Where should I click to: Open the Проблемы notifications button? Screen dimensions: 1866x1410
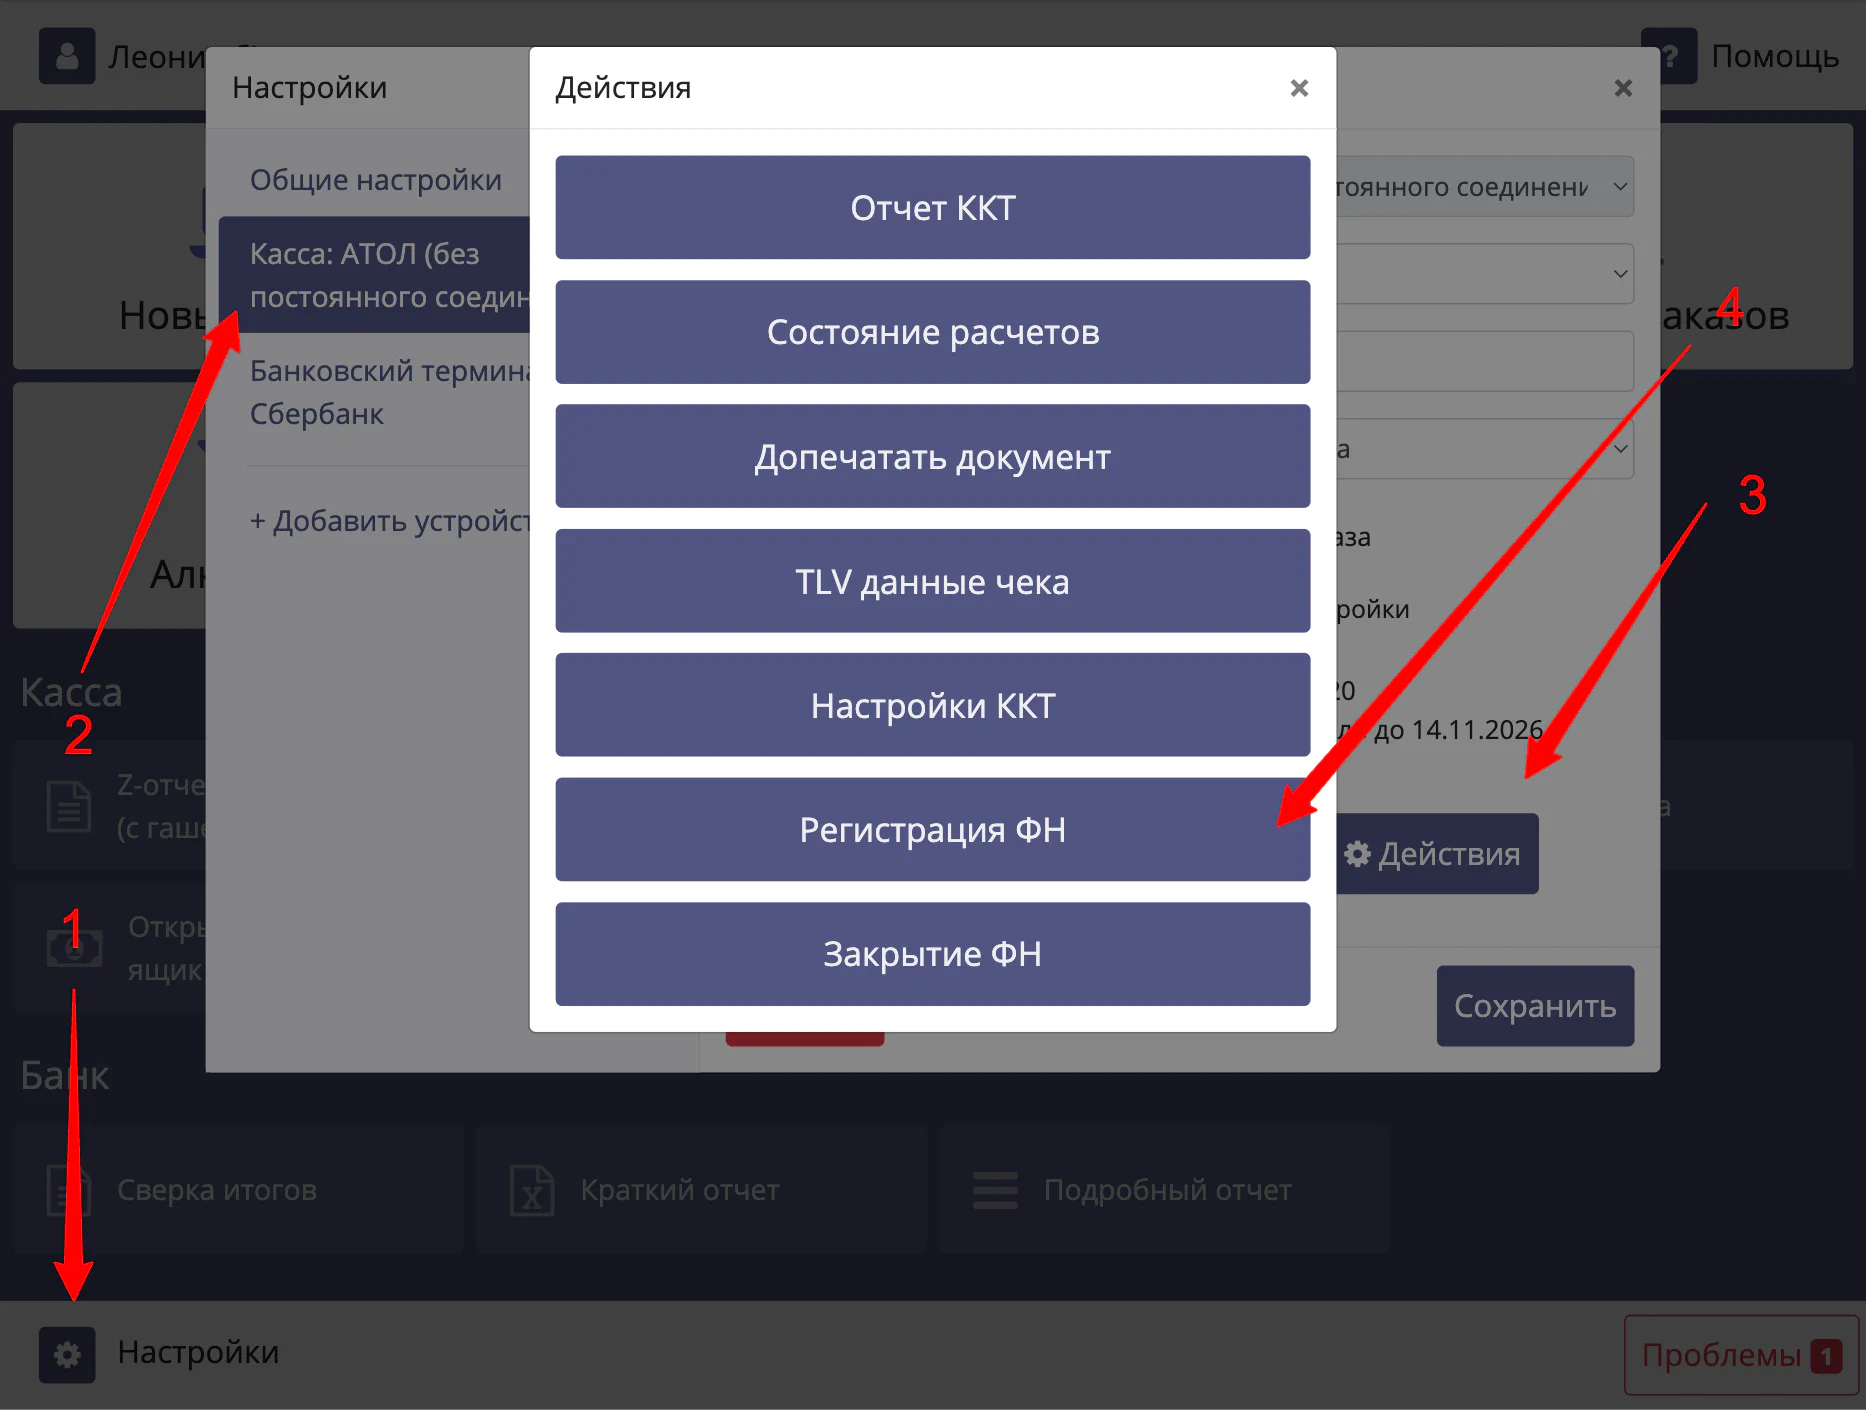(1740, 1355)
